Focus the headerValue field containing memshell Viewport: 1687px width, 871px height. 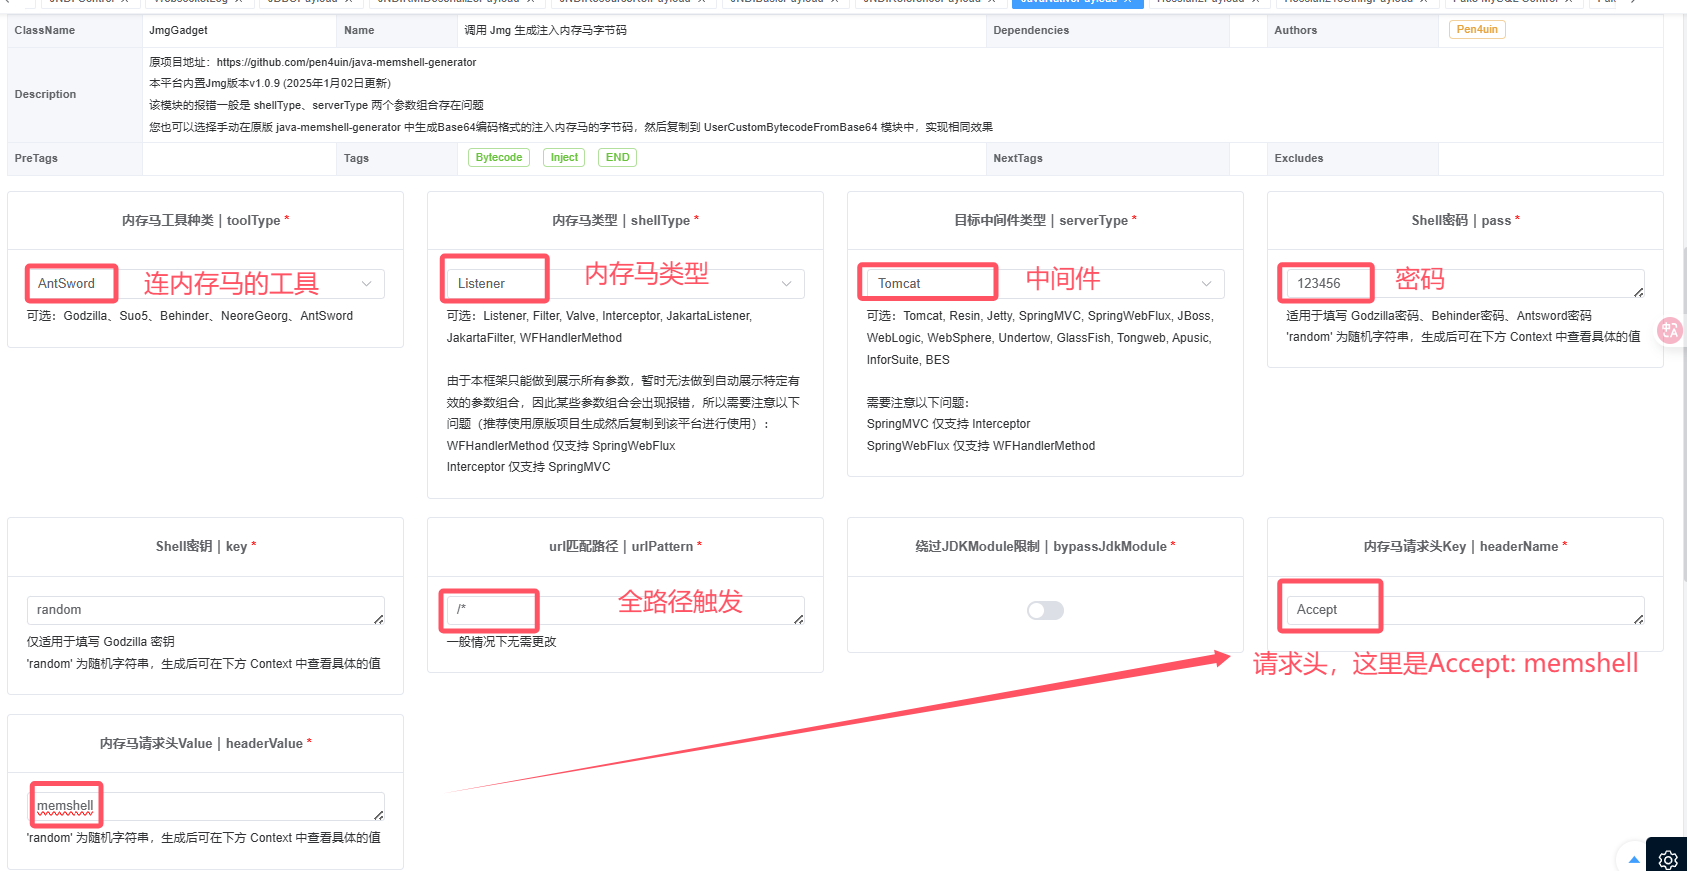(200, 806)
